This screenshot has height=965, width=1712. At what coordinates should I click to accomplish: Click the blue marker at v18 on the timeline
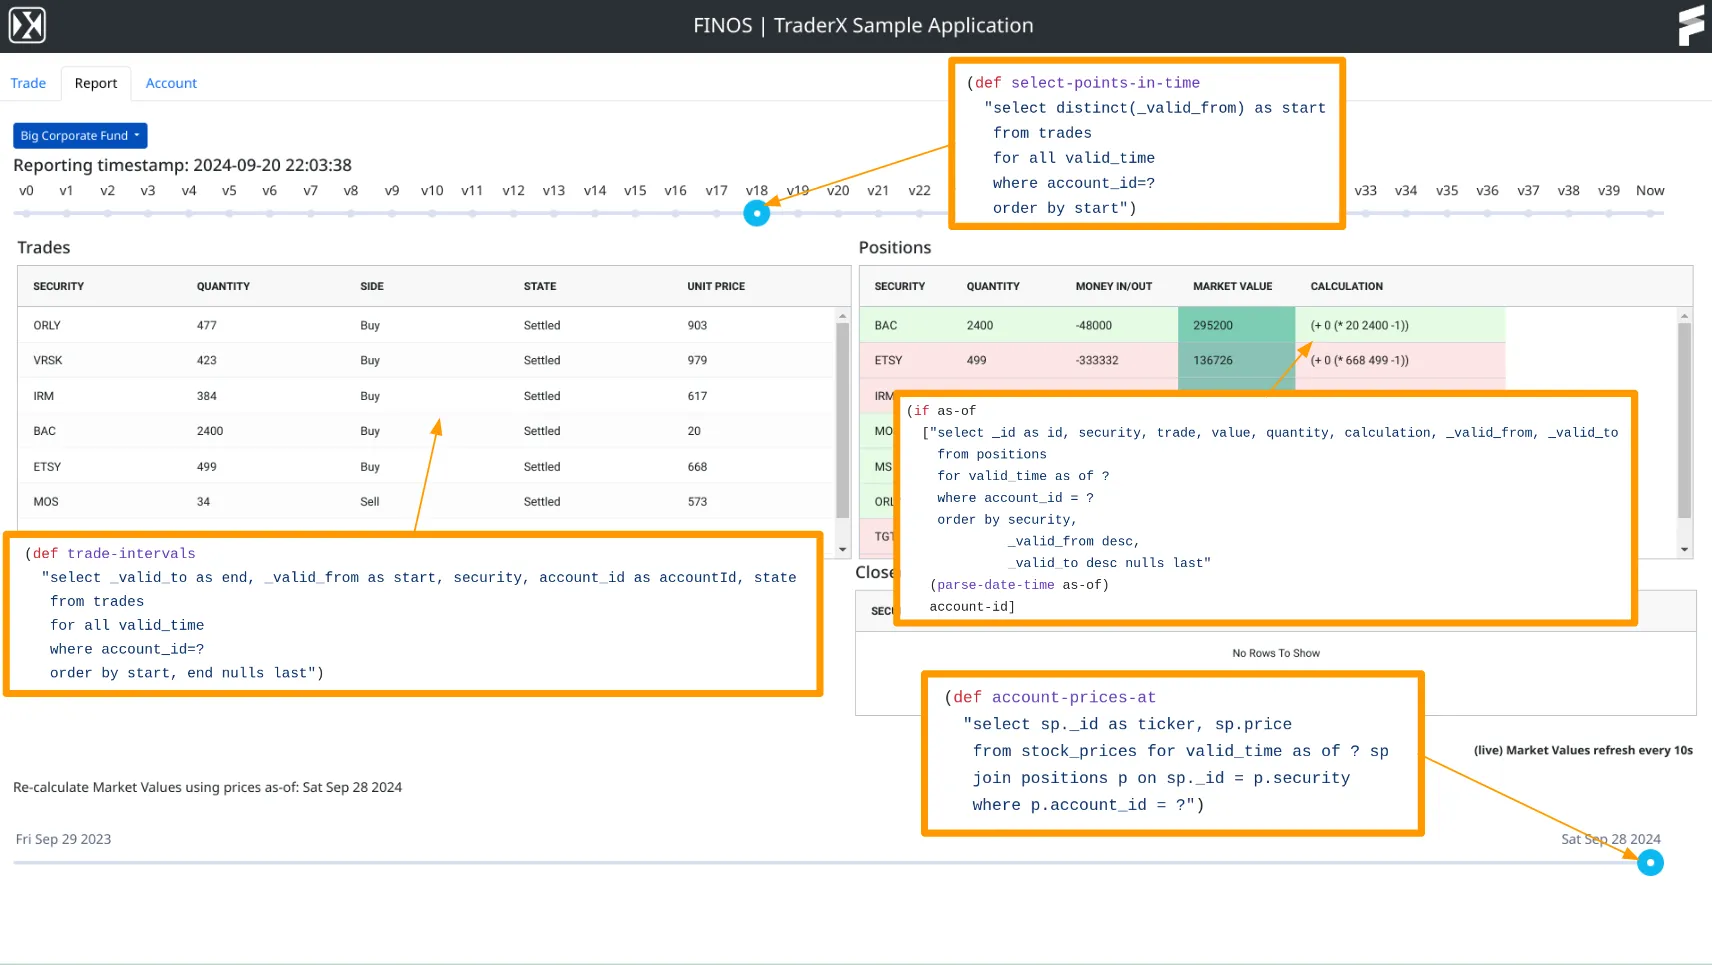click(757, 212)
